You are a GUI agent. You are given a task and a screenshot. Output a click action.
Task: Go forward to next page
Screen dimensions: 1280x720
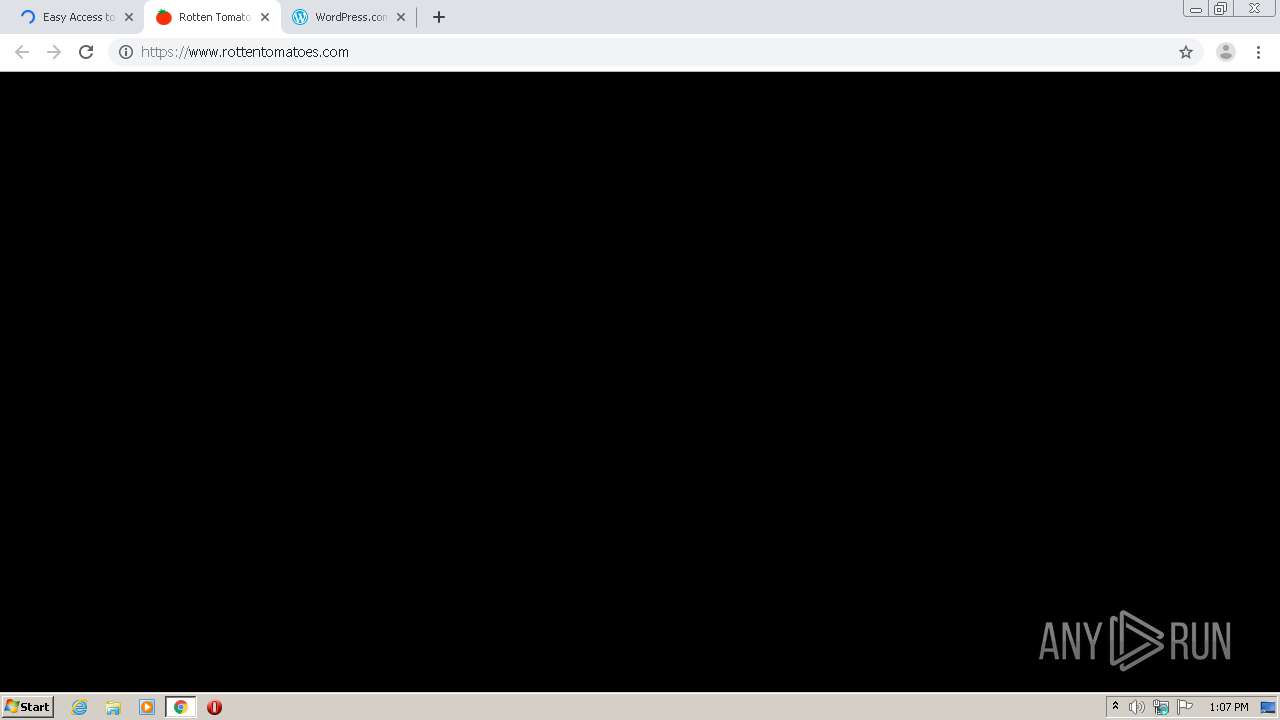point(54,52)
